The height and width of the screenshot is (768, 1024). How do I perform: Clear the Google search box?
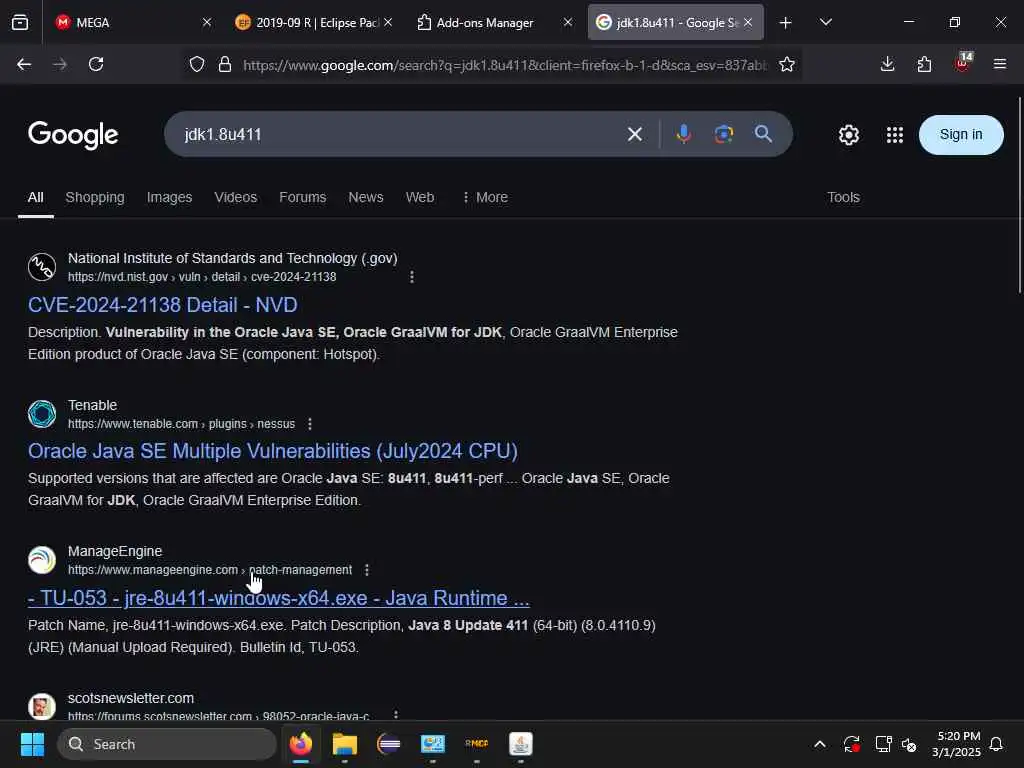click(634, 135)
